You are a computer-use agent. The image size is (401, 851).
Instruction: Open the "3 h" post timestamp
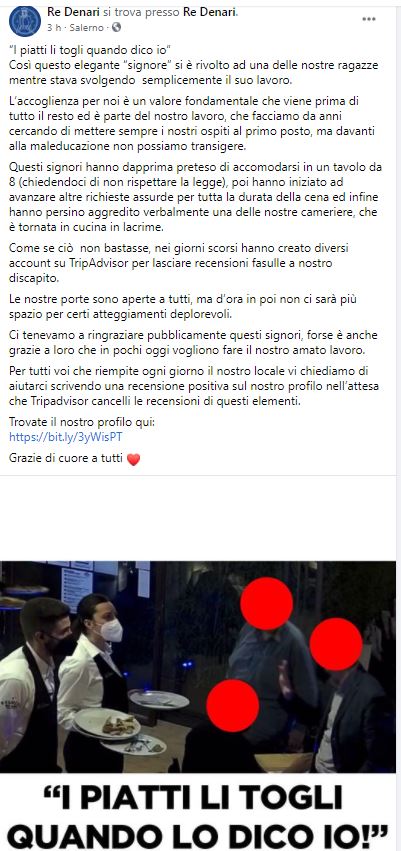pyautogui.click(x=53, y=27)
